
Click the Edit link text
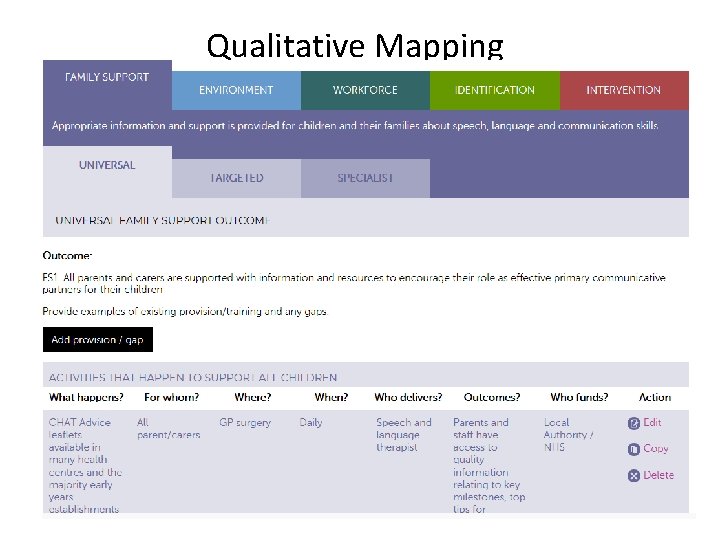coord(652,422)
